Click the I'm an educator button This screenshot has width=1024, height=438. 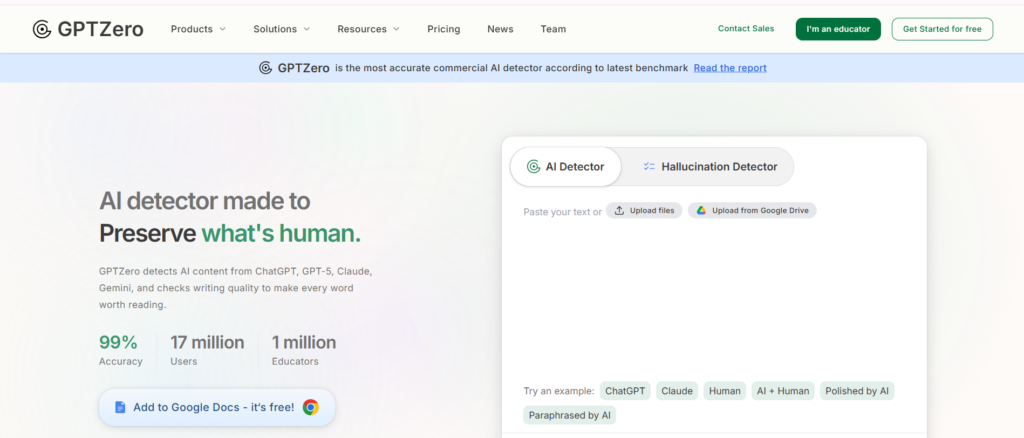coord(838,29)
